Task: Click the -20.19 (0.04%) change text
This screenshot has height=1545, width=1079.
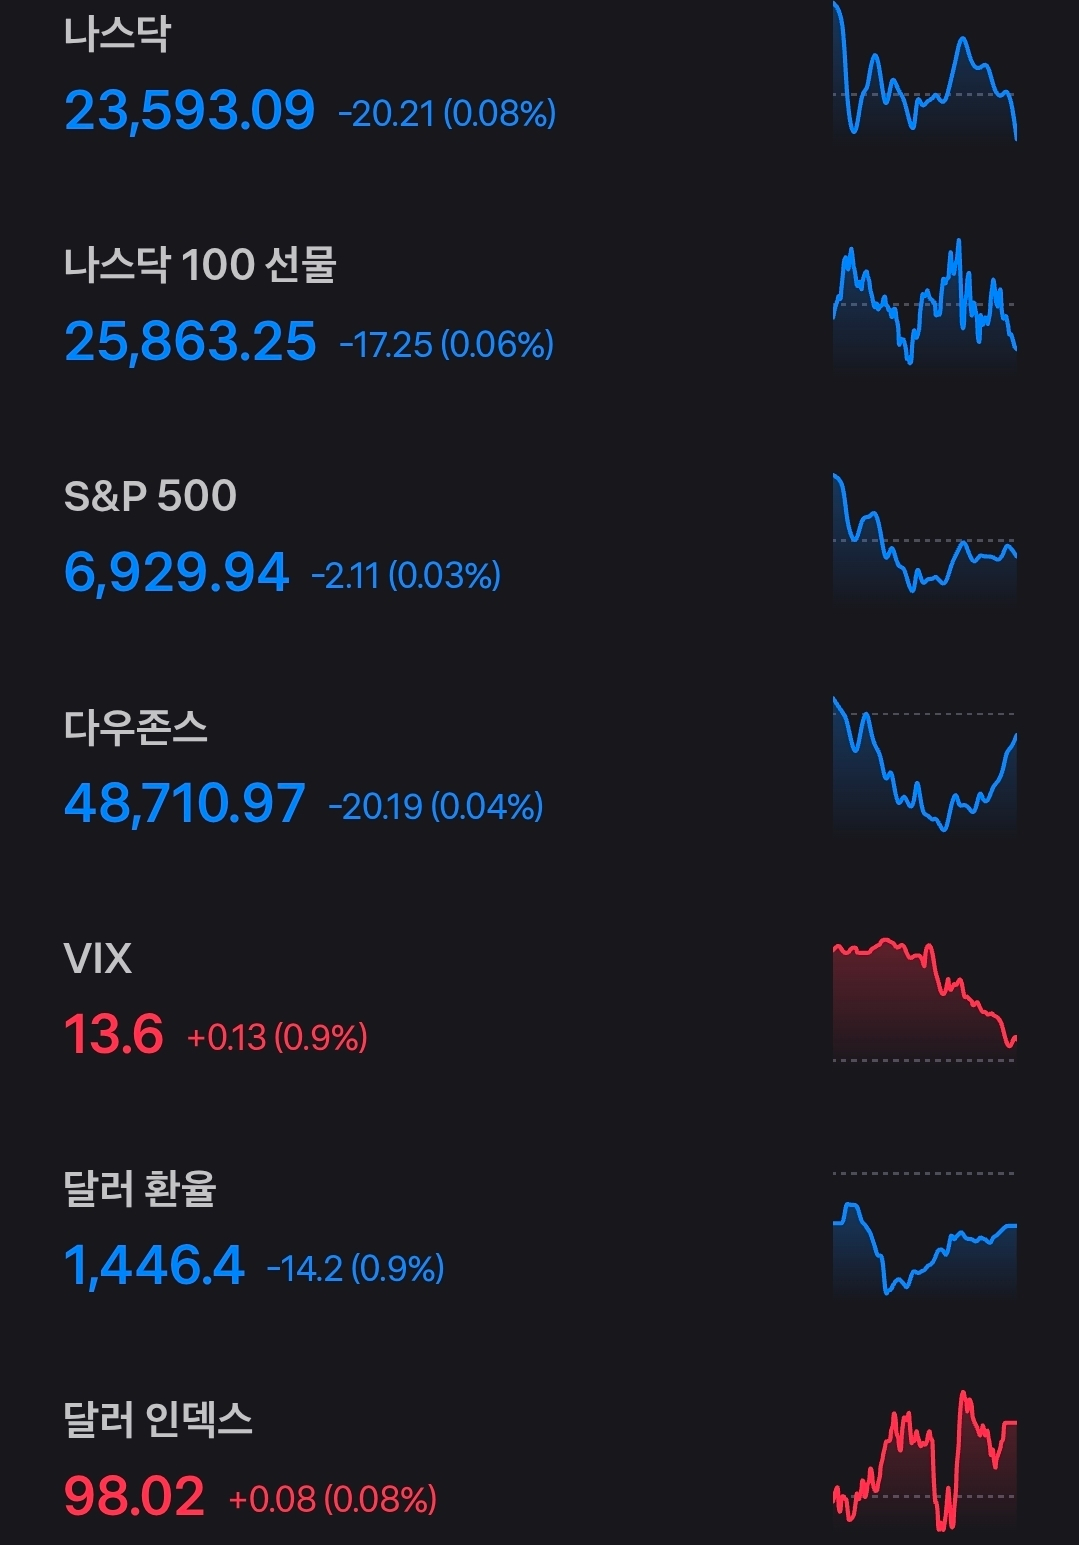Action: click(x=436, y=806)
